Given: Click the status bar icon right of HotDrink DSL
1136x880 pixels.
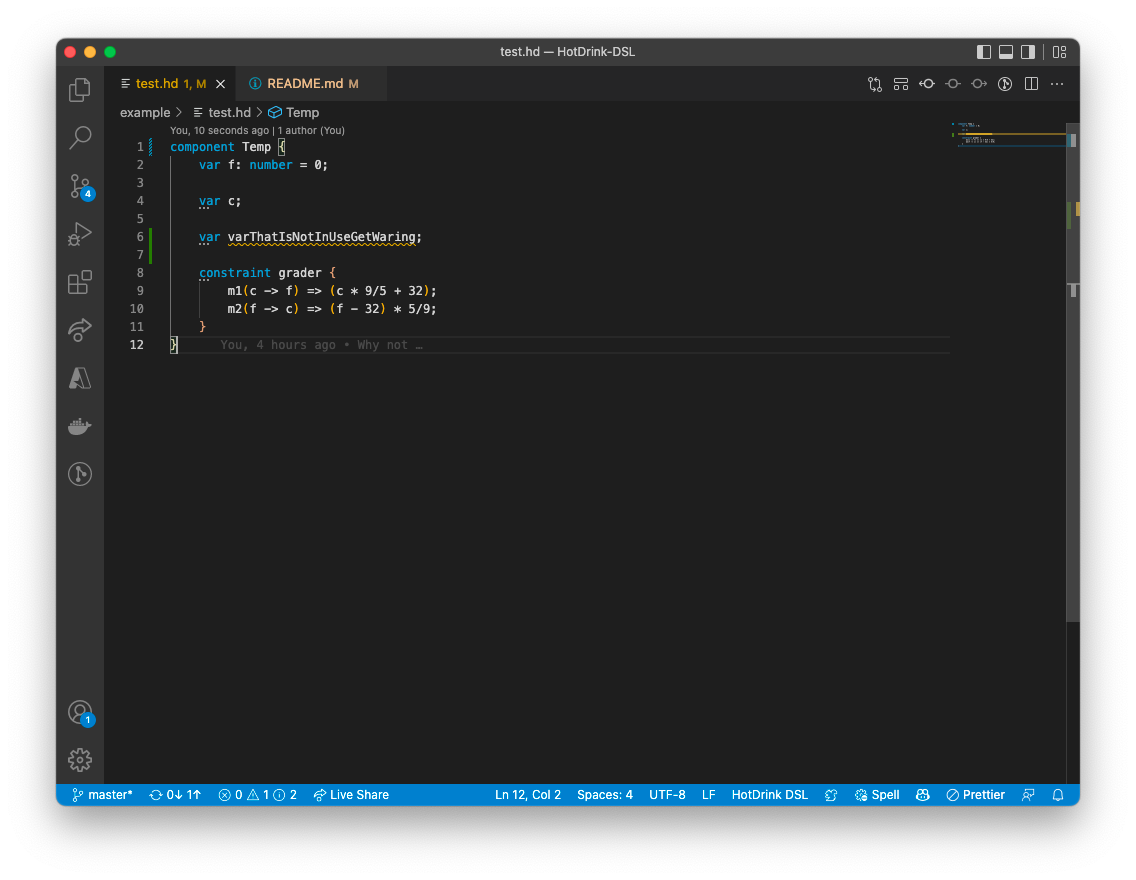Looking at the screenshot, I should (x=831, y=795).
